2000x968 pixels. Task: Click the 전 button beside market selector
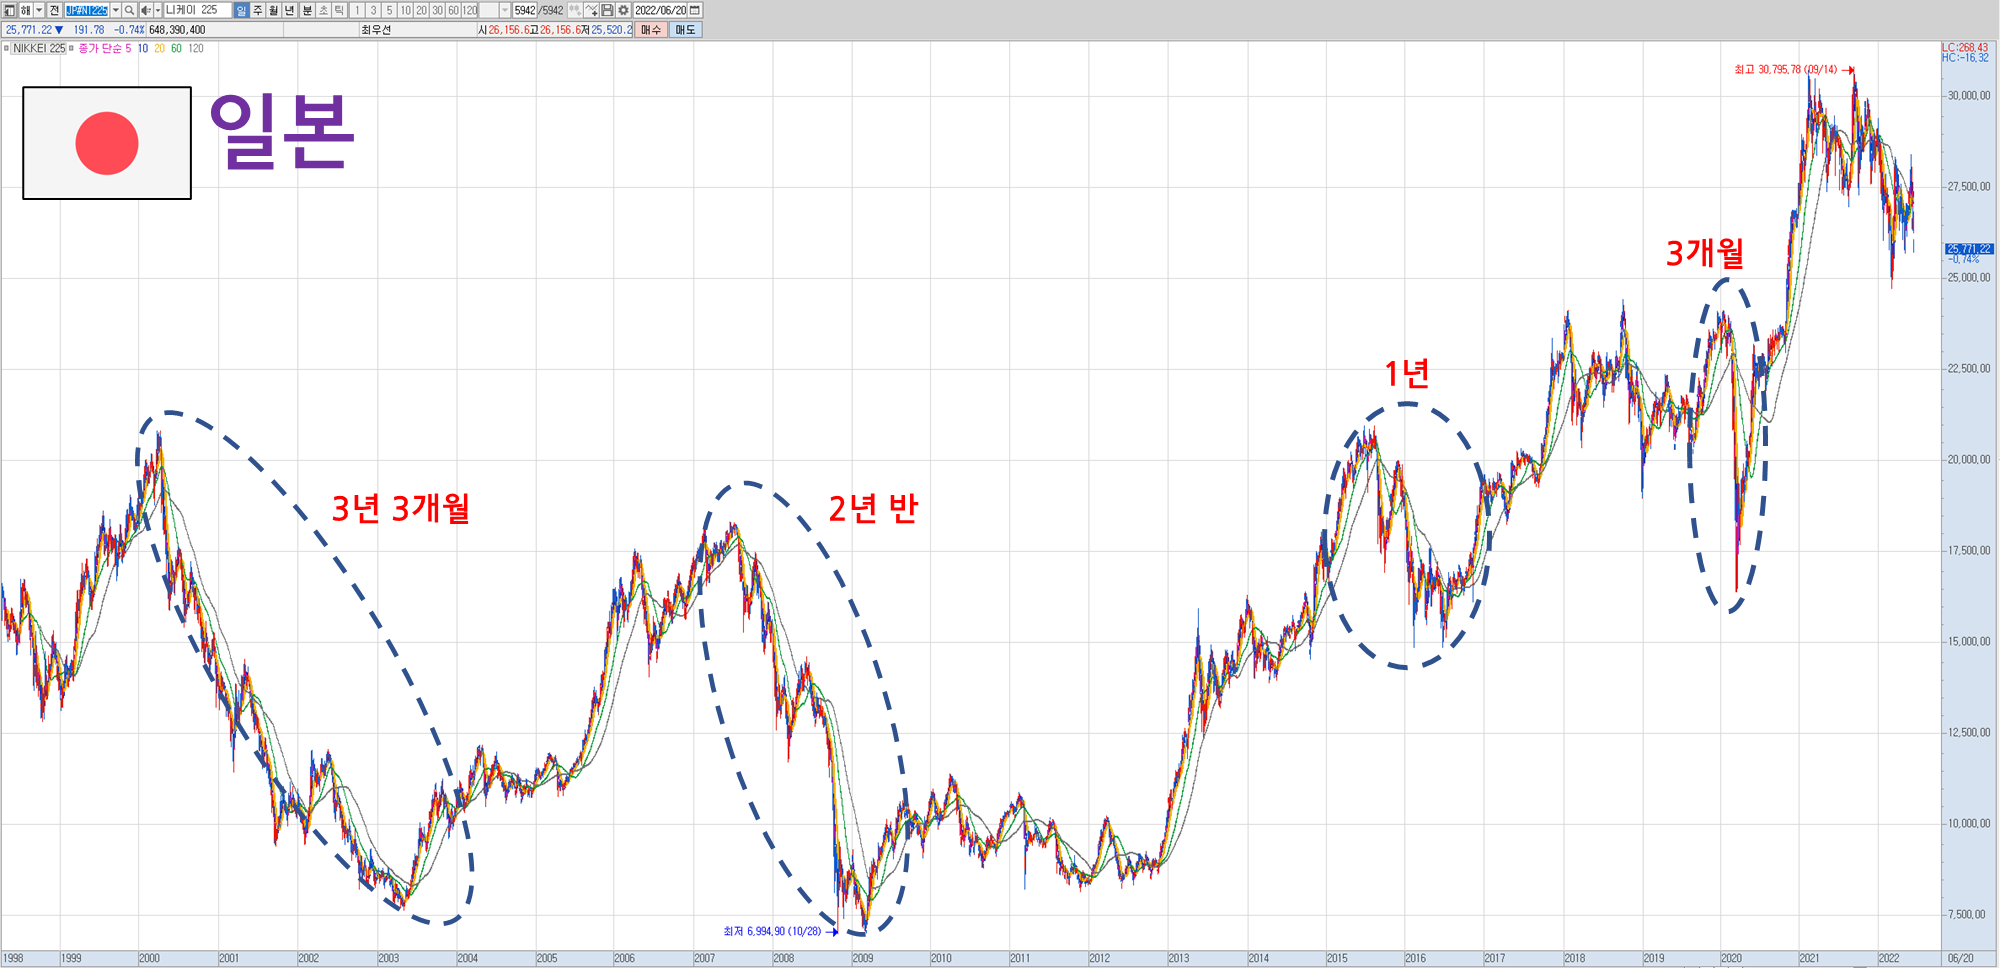[54, 10]
